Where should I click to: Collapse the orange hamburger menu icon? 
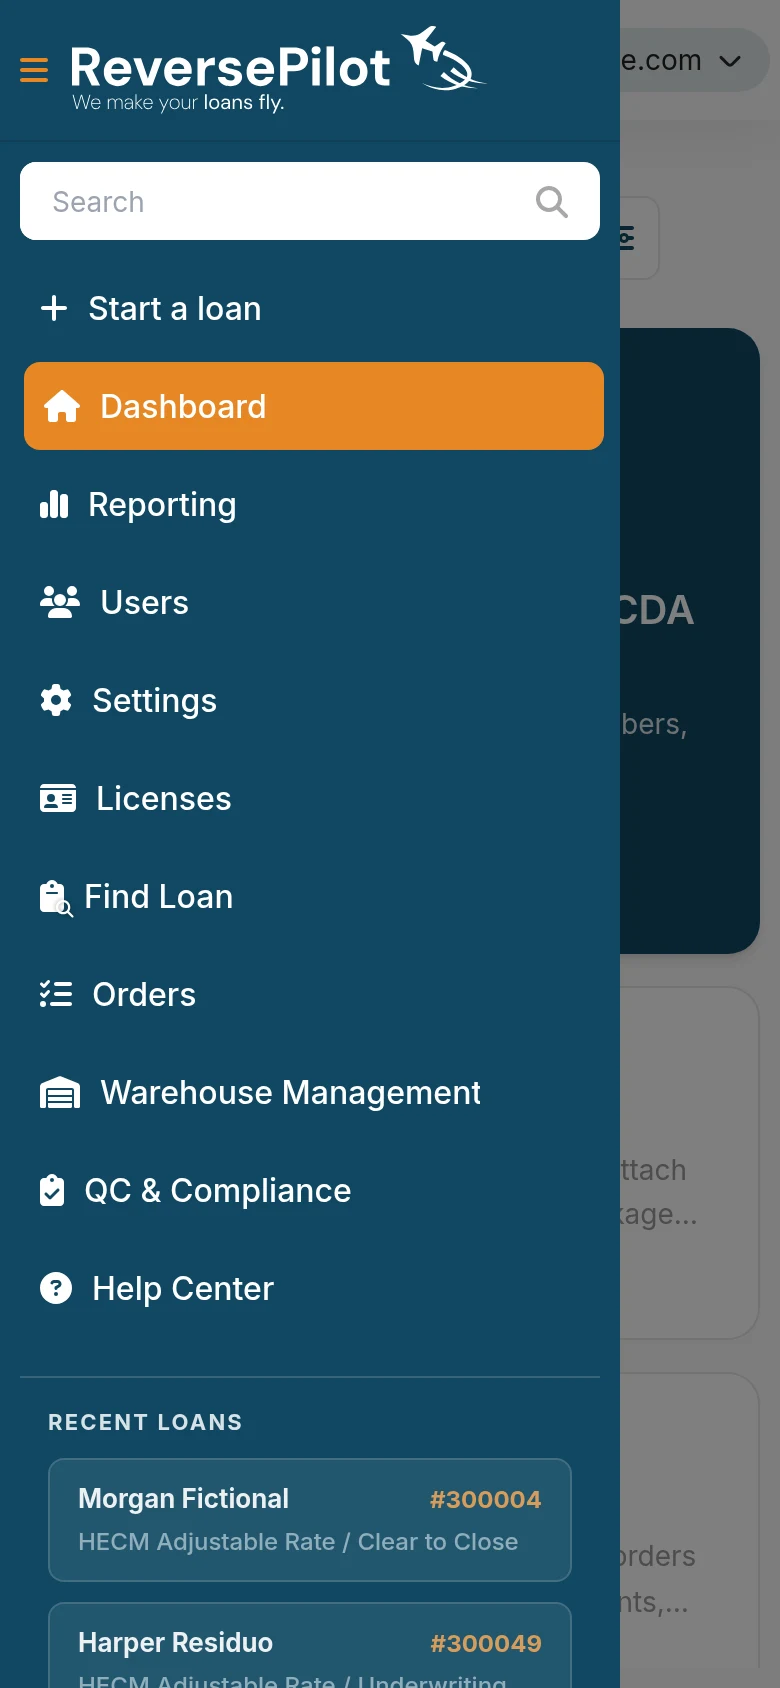point(34,70)
